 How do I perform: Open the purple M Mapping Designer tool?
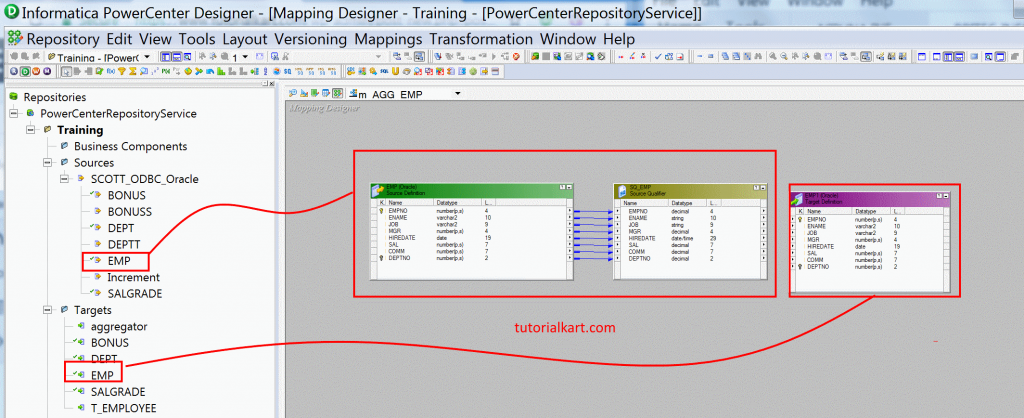47,71
